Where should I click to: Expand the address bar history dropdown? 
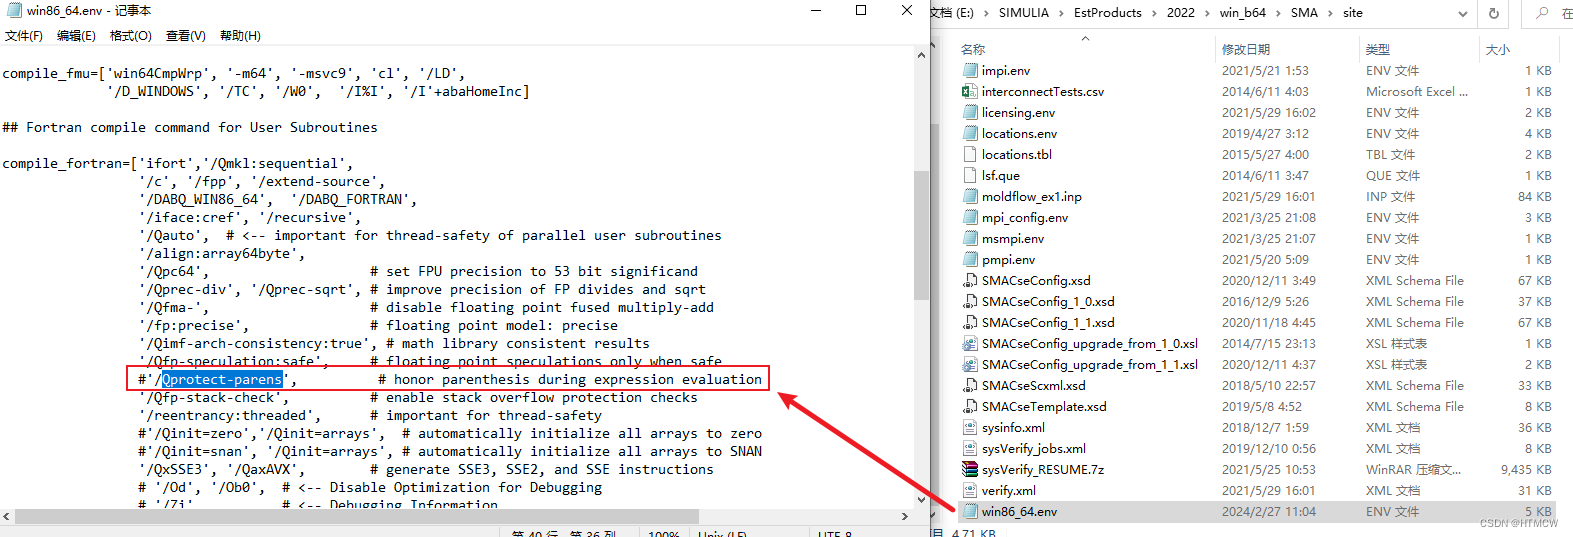[x=1463, y=14]
